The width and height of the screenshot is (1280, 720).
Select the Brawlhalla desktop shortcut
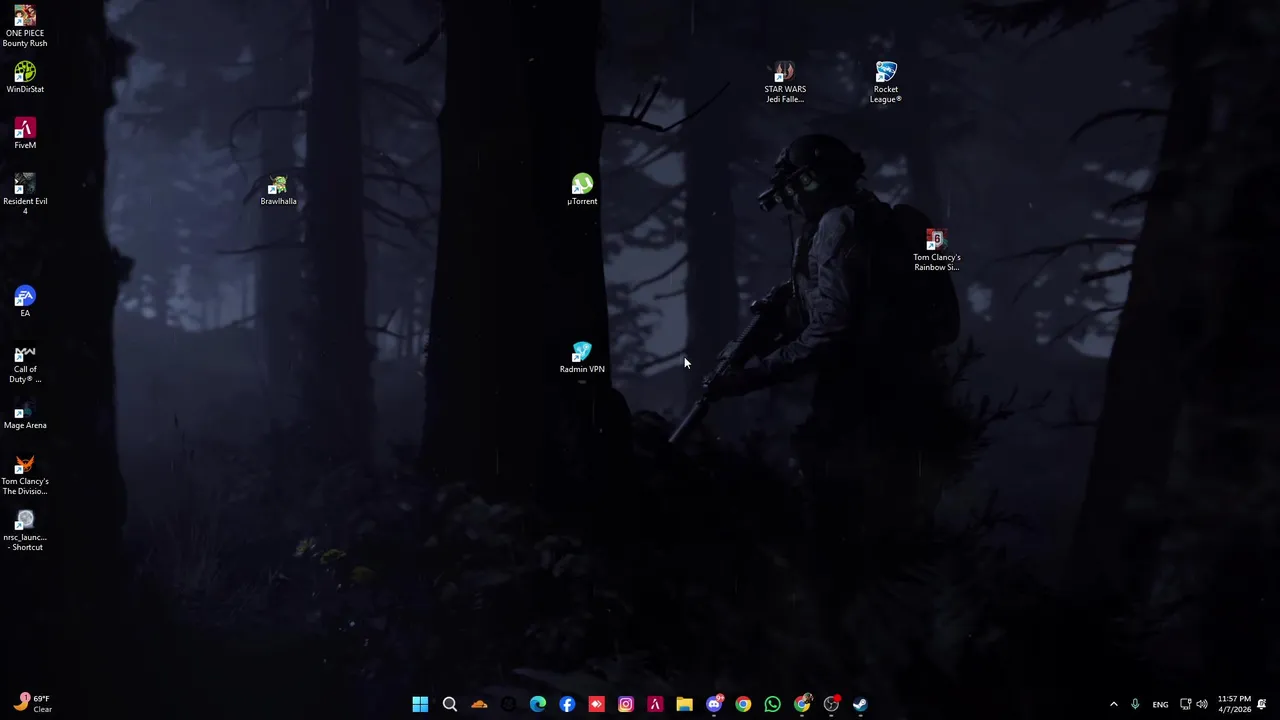[278, 190]
